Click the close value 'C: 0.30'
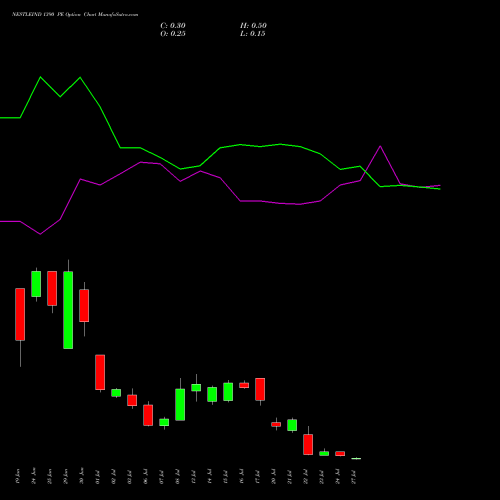This screenshot has height=500, width=500. [173, 26]
